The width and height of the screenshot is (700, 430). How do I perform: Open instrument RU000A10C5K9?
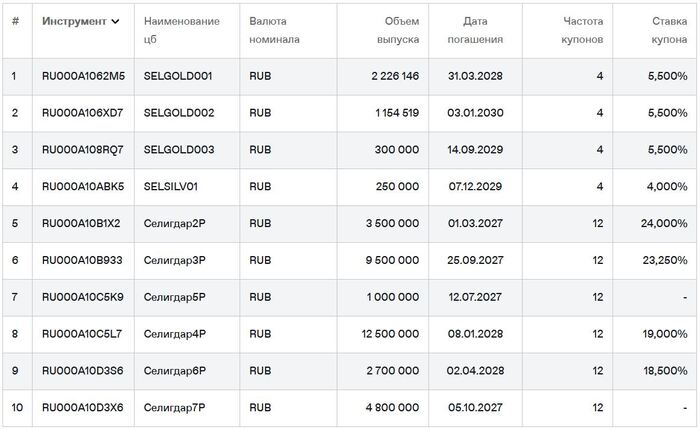[82, 297]
